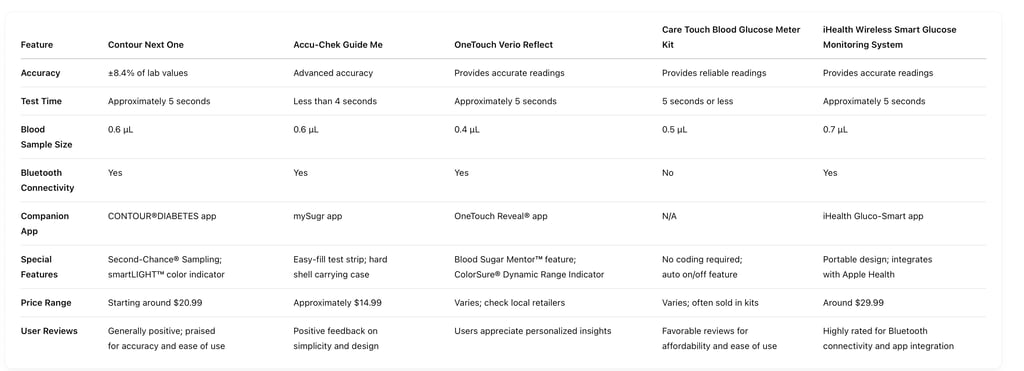Click the User Reviews row label
Viewport: 1024px width, 371px height.
(x=49, y=331)
